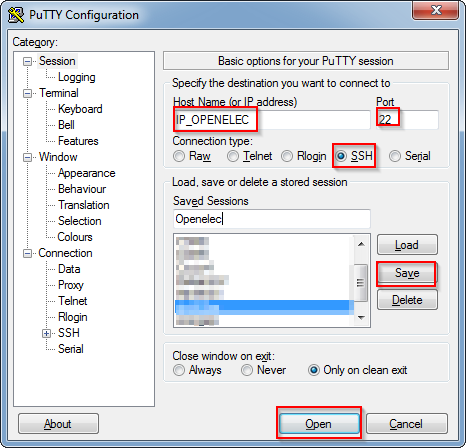
Task: Click the About button
Action: tap(58, 424)
